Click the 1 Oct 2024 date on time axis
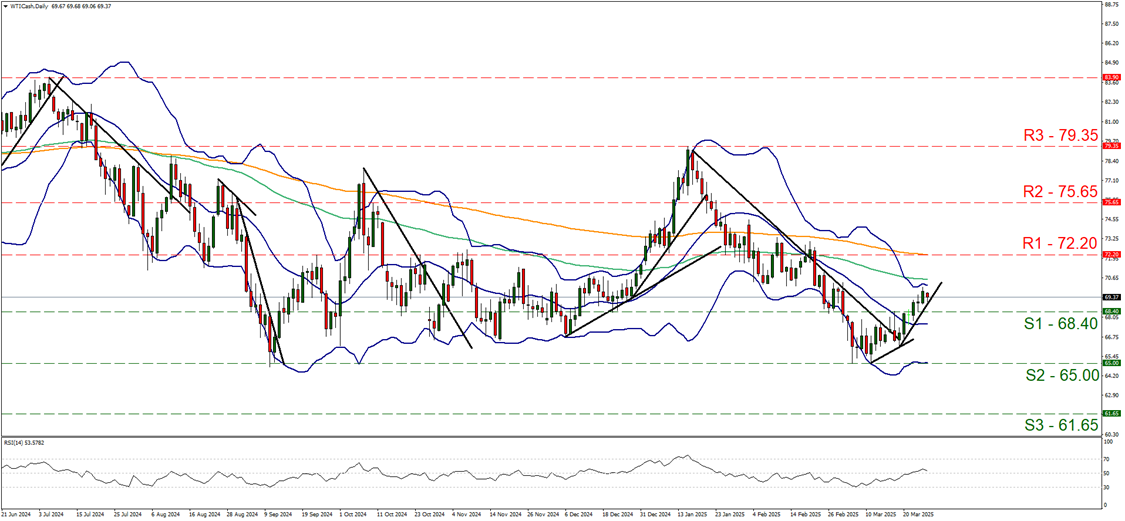 coord(351,516)
